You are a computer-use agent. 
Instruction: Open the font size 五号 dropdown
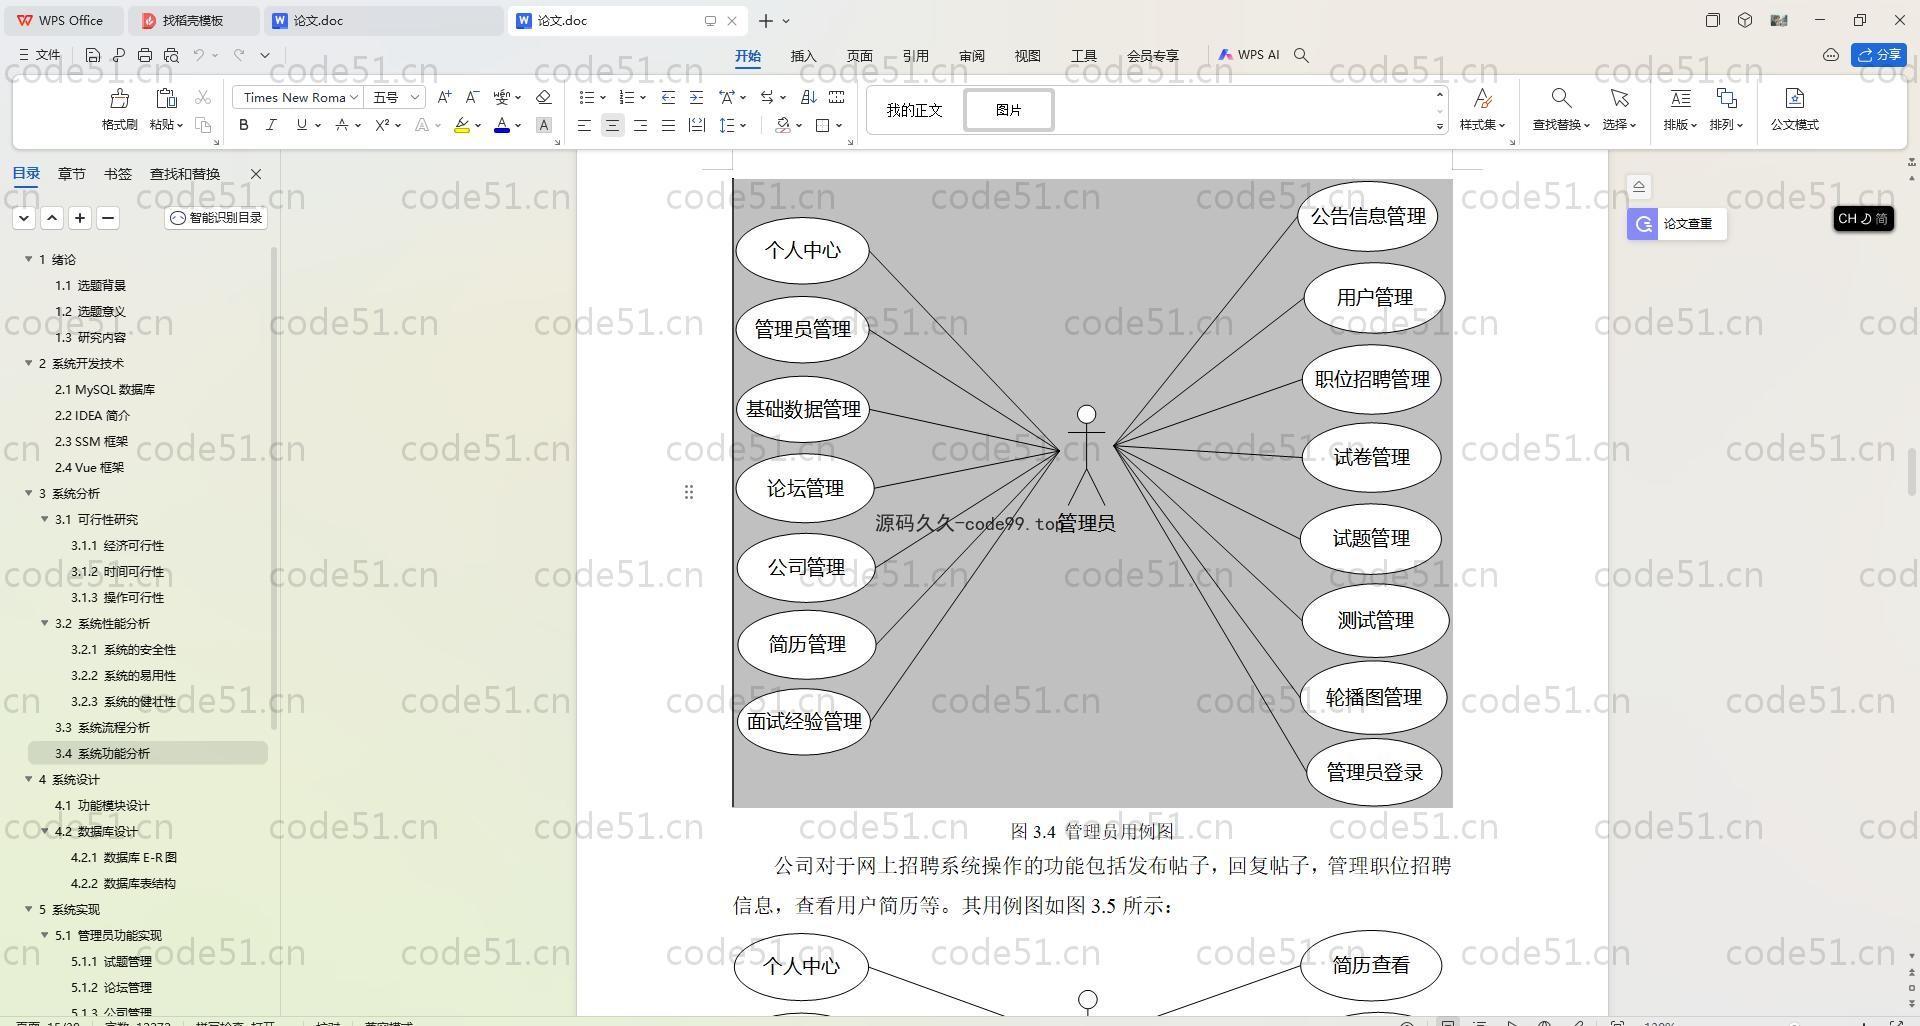coord(414,97)
